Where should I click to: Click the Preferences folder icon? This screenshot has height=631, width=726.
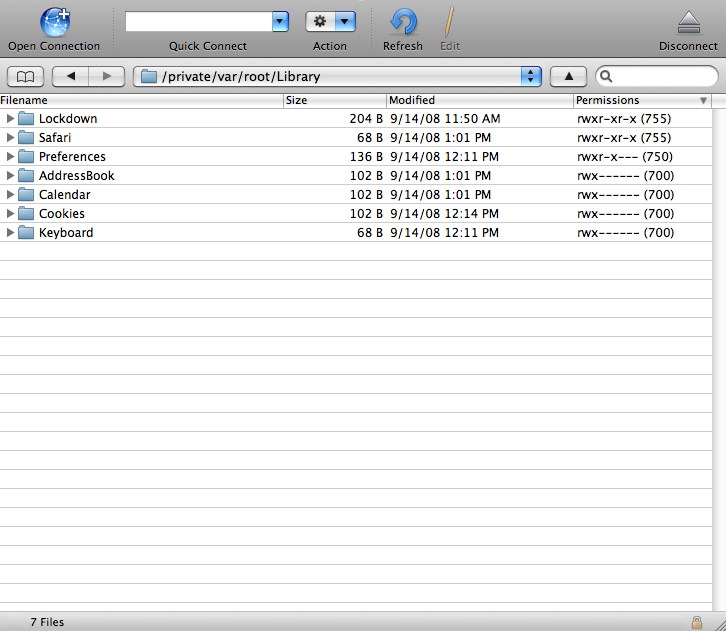click(26, 156)
